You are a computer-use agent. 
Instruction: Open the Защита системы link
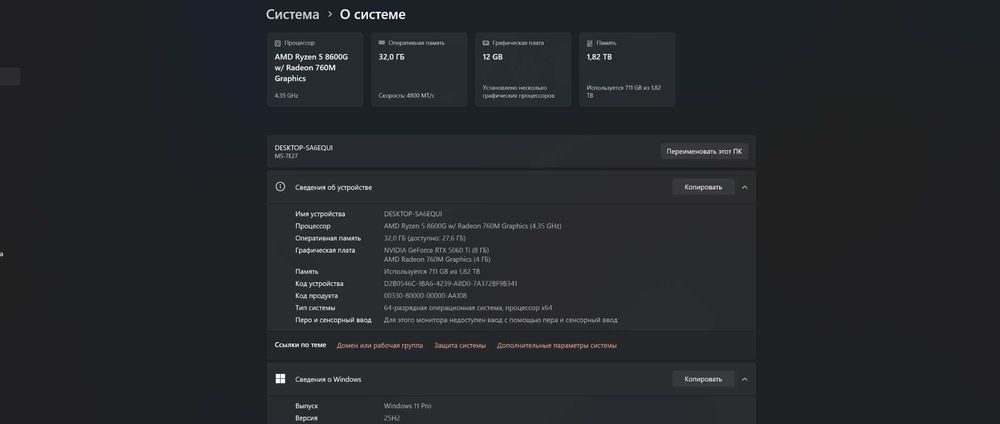[460, 346]
